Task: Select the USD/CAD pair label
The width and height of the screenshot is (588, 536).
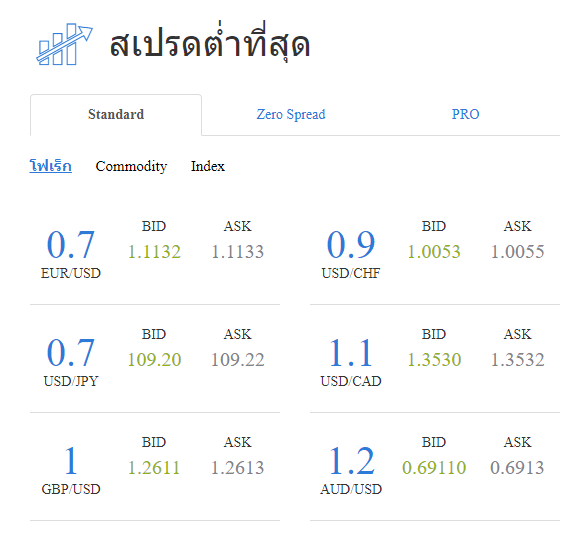Action: [x=351, y=381]
